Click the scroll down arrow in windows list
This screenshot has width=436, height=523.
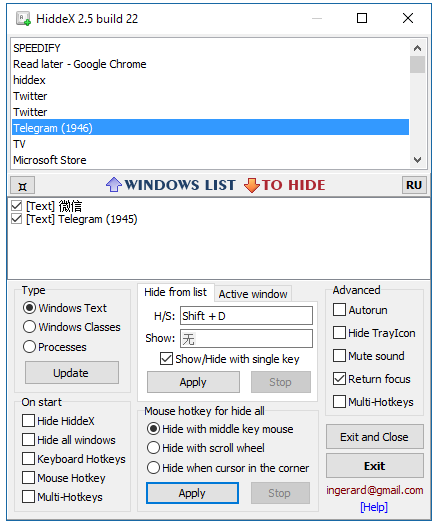coord(417,160)
